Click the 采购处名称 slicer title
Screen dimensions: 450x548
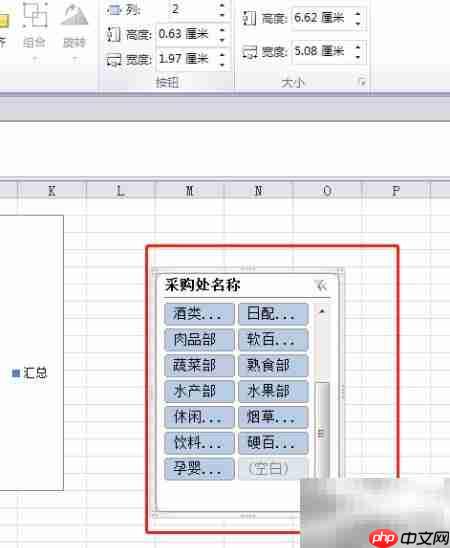pyautogui.click(x=202, y=285)
